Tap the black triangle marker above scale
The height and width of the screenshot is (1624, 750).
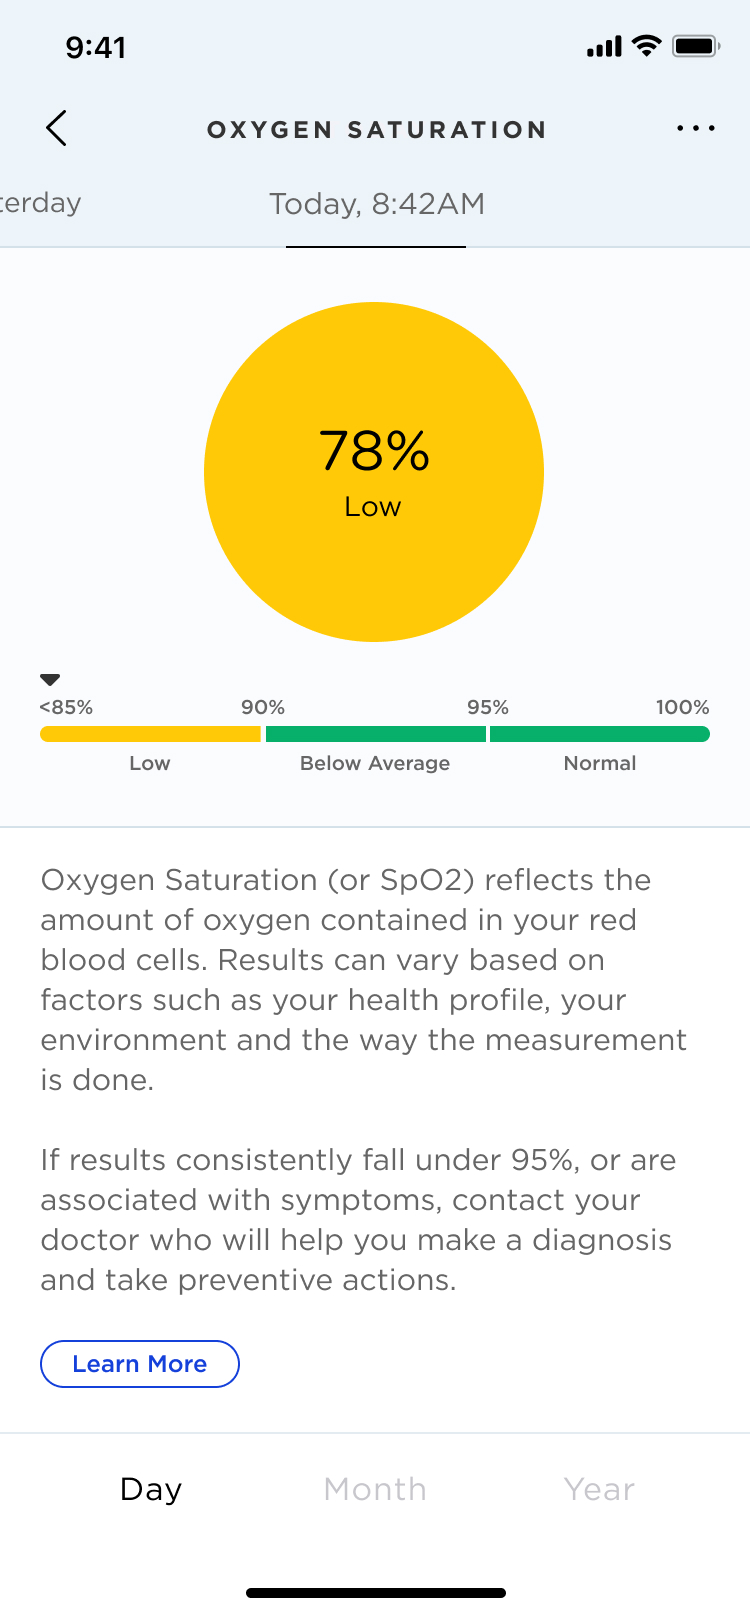tap(50, 680)
